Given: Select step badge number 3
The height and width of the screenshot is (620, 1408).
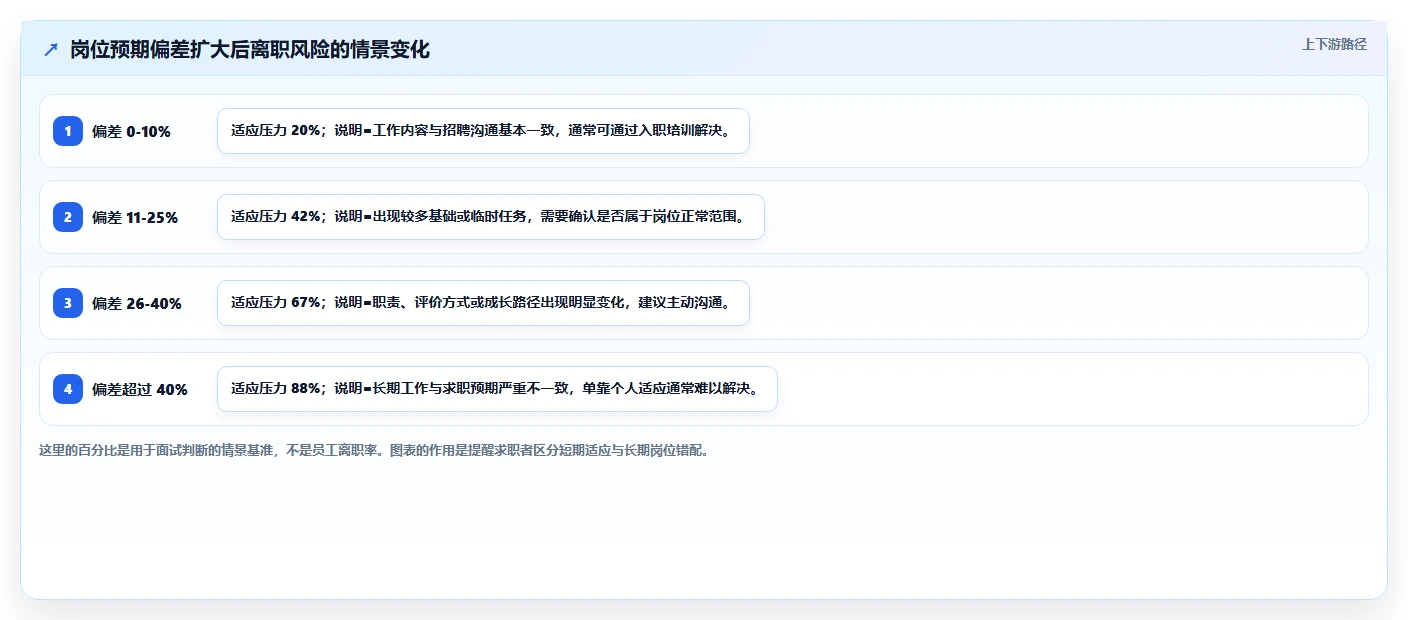Looking at the screenshot, I should coord(68,303).
